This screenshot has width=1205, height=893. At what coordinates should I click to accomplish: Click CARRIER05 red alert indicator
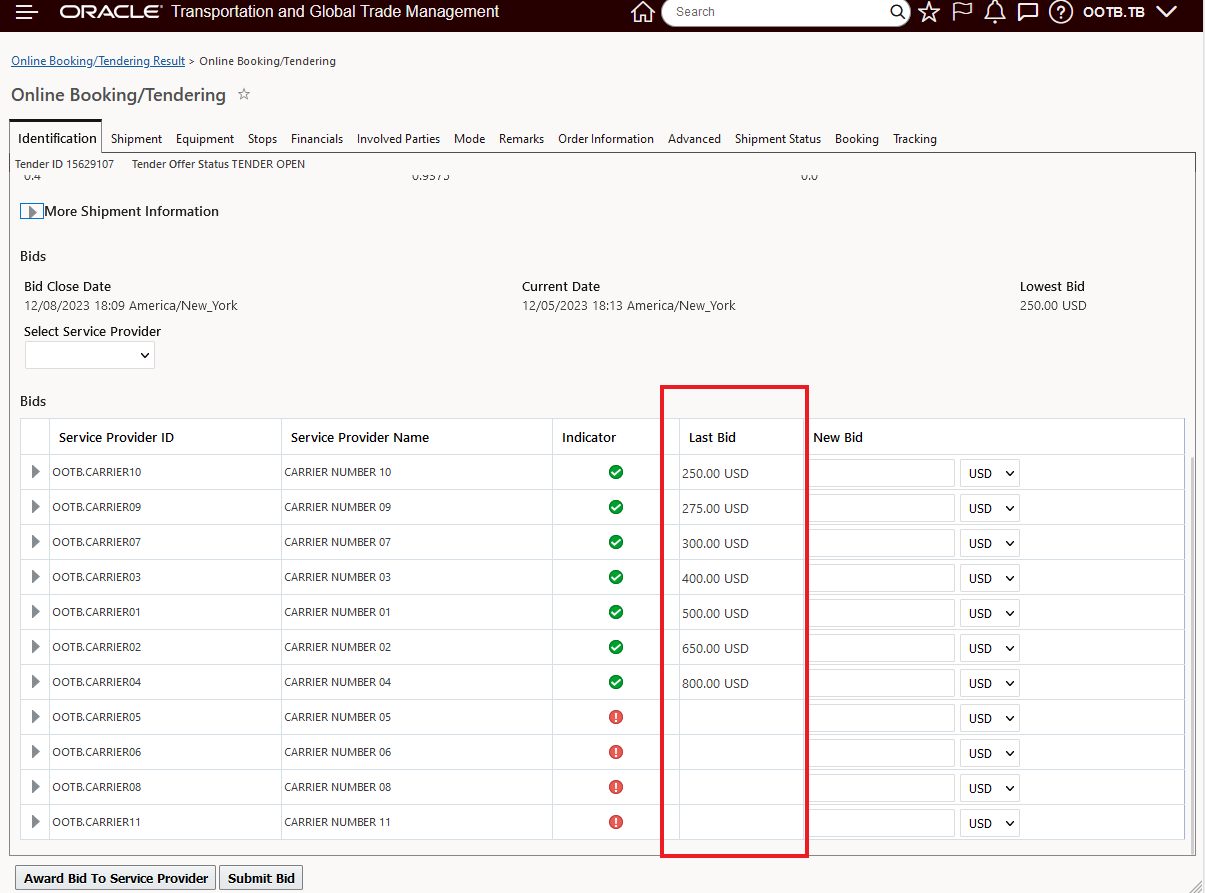616,717
